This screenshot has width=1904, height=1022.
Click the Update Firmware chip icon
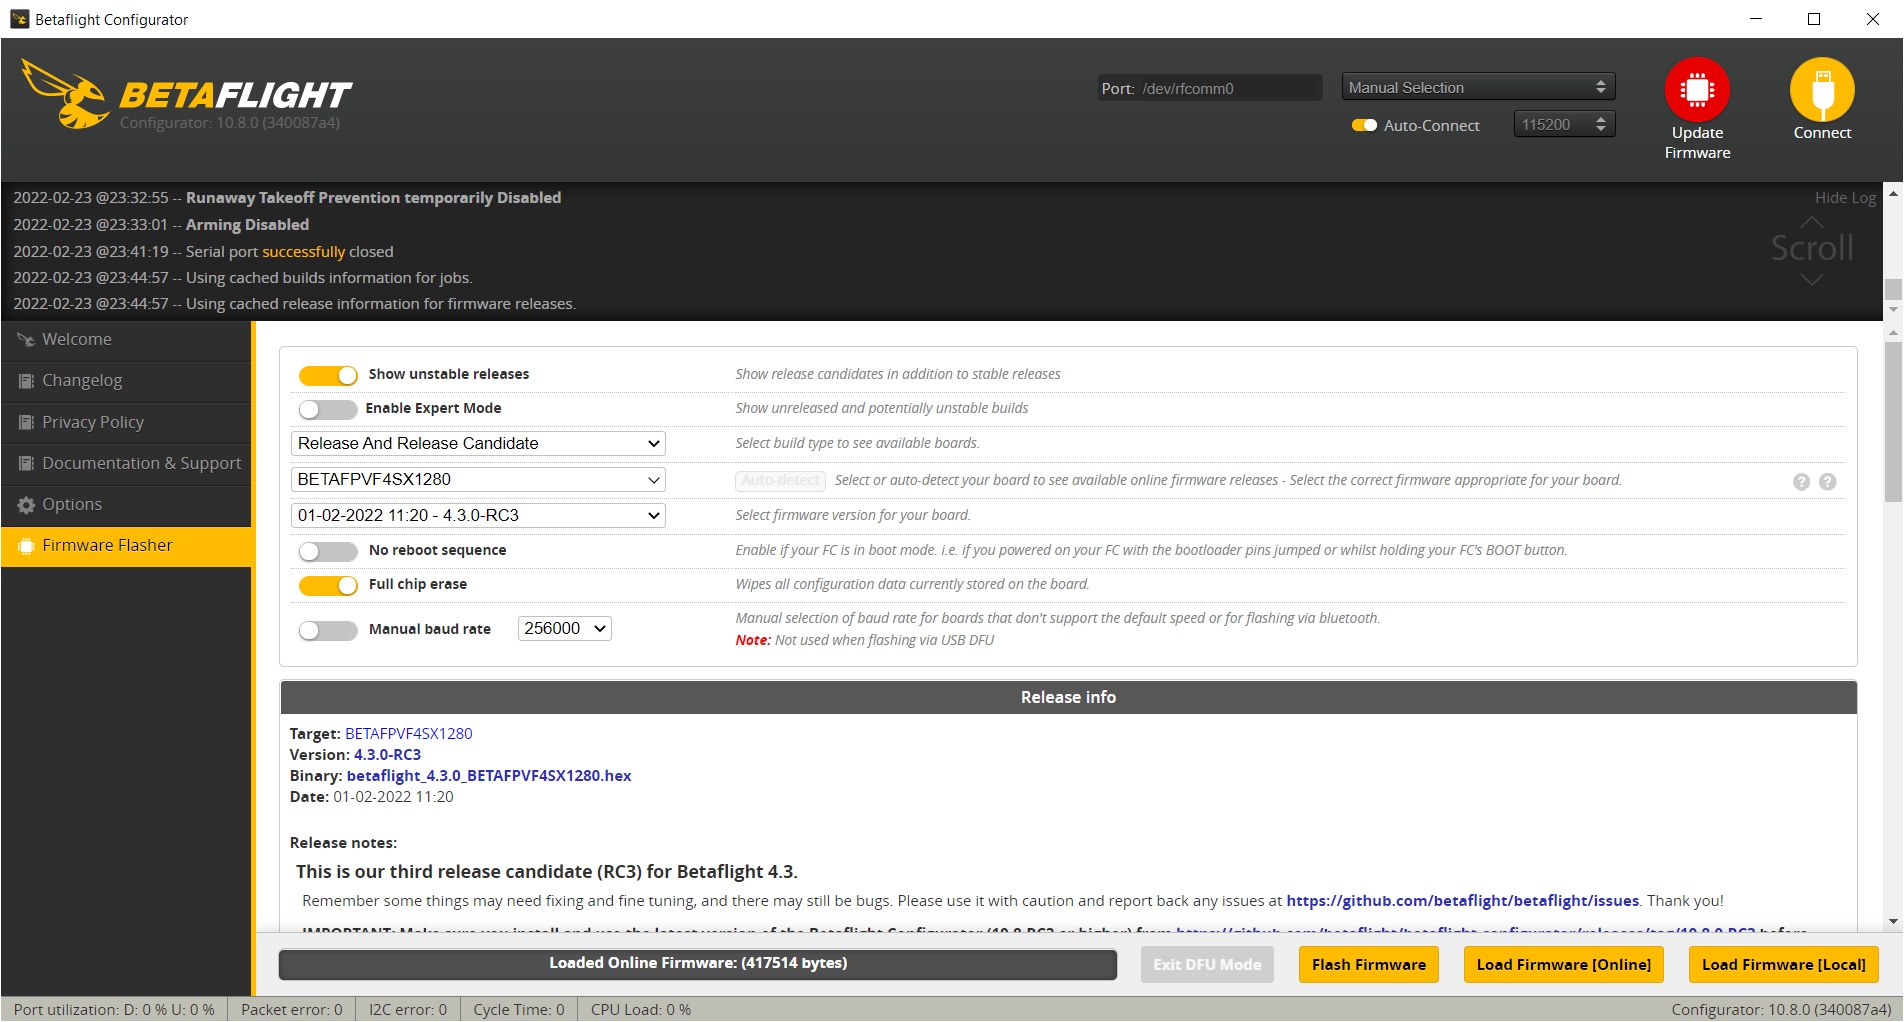click(x=1696, y=90)
